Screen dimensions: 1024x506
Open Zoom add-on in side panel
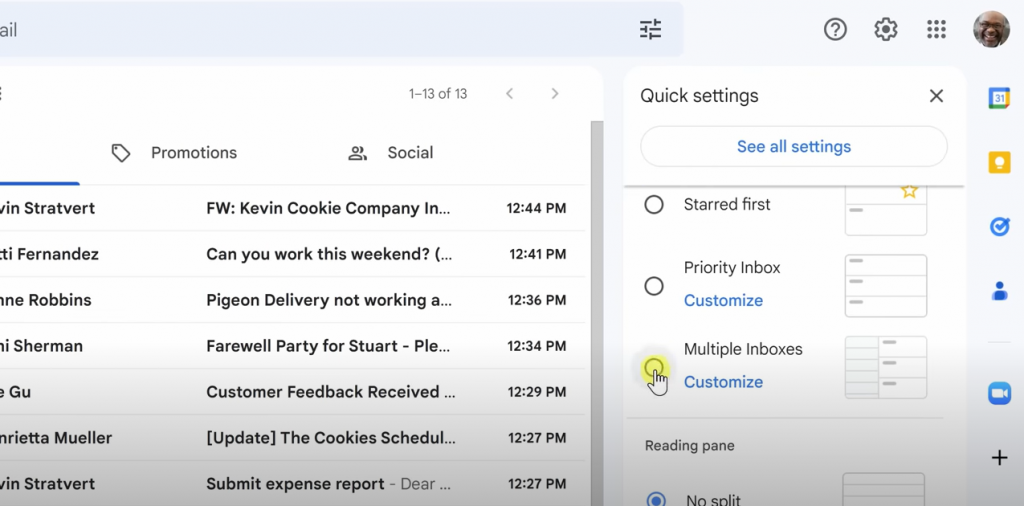999,393
